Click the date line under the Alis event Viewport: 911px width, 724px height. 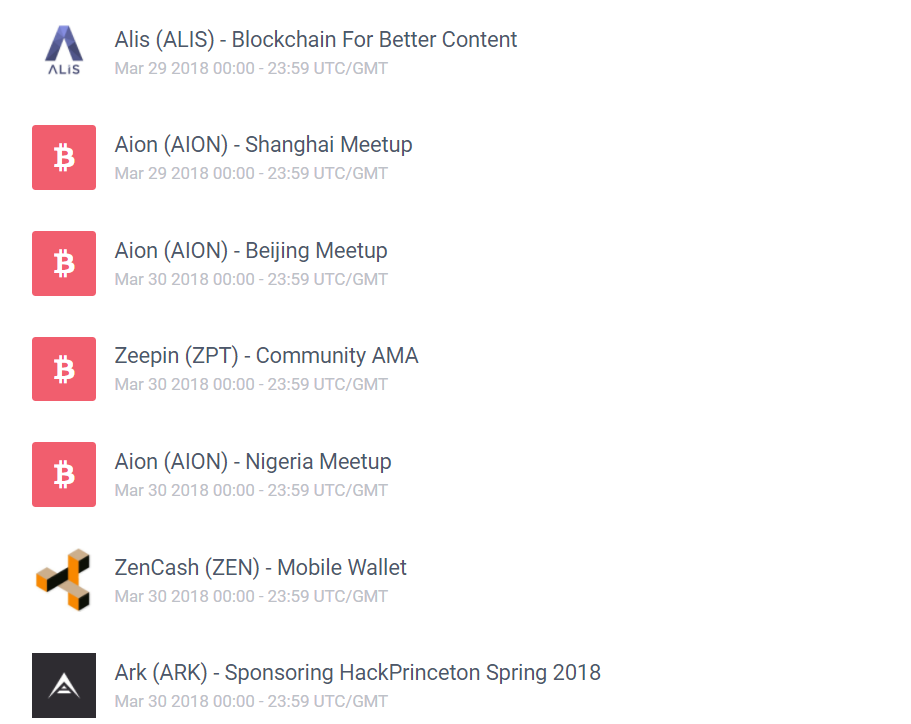(x=251, y=69)
